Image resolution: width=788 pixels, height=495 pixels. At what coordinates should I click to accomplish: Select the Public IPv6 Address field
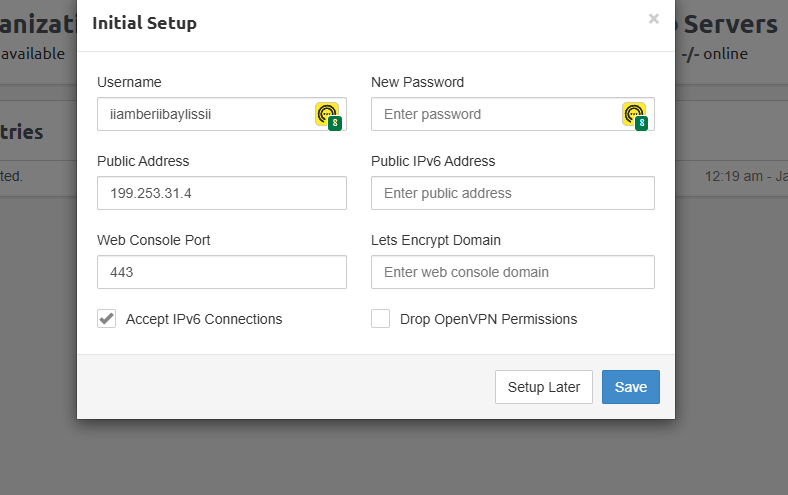[512, 193]
